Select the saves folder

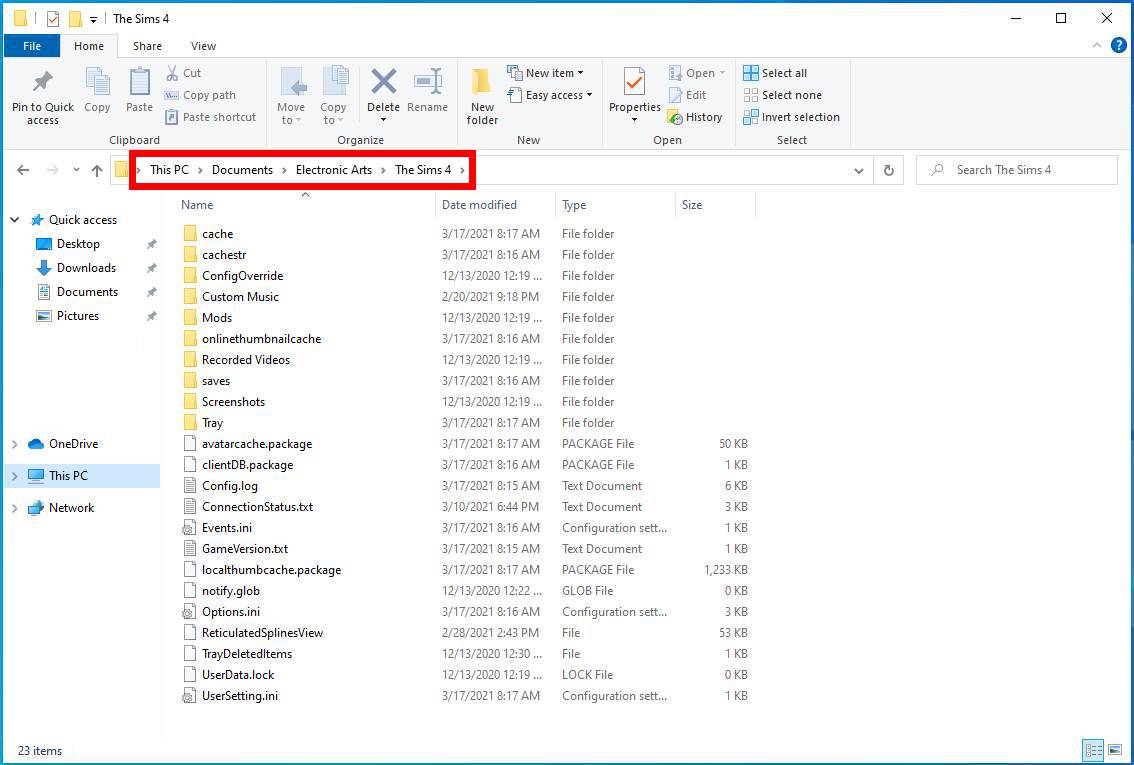216,380
